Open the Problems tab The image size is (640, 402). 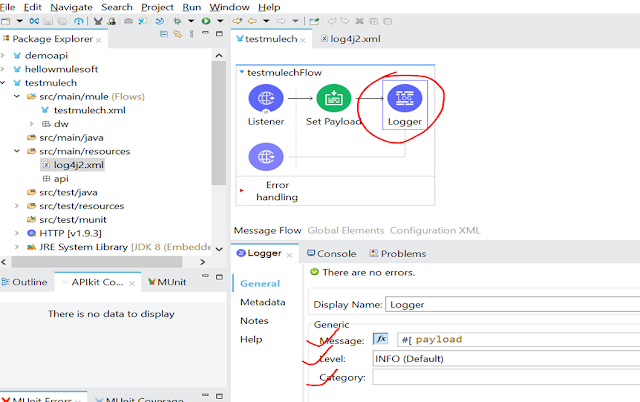(398, 253)
